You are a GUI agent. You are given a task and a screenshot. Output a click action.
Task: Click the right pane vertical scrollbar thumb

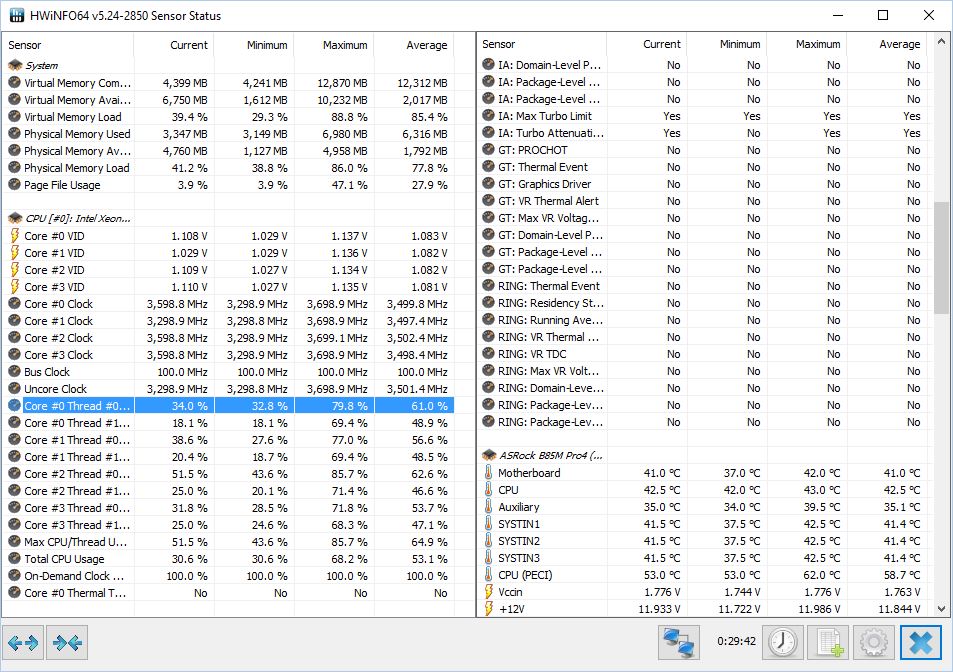[x=941, y=258]
